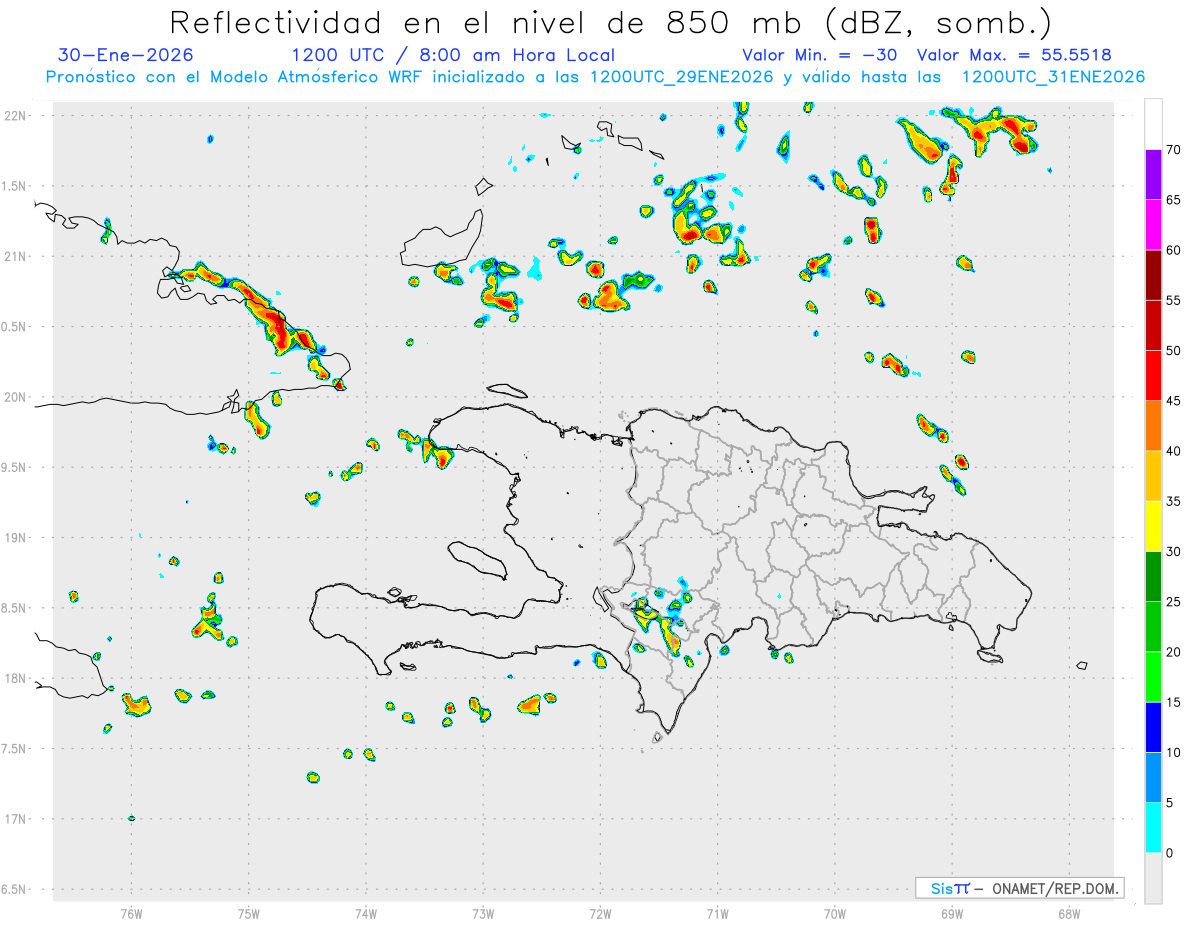This screenshot has width=1200, height=927.
Task: Click the '68W' longitude axis label
Action: 1069,914
